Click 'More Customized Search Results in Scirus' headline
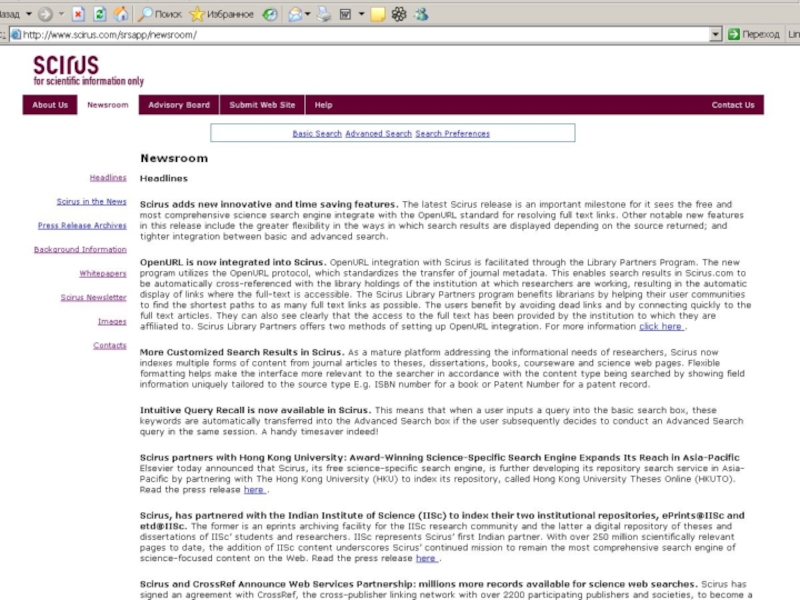 [x=242, y=352]
